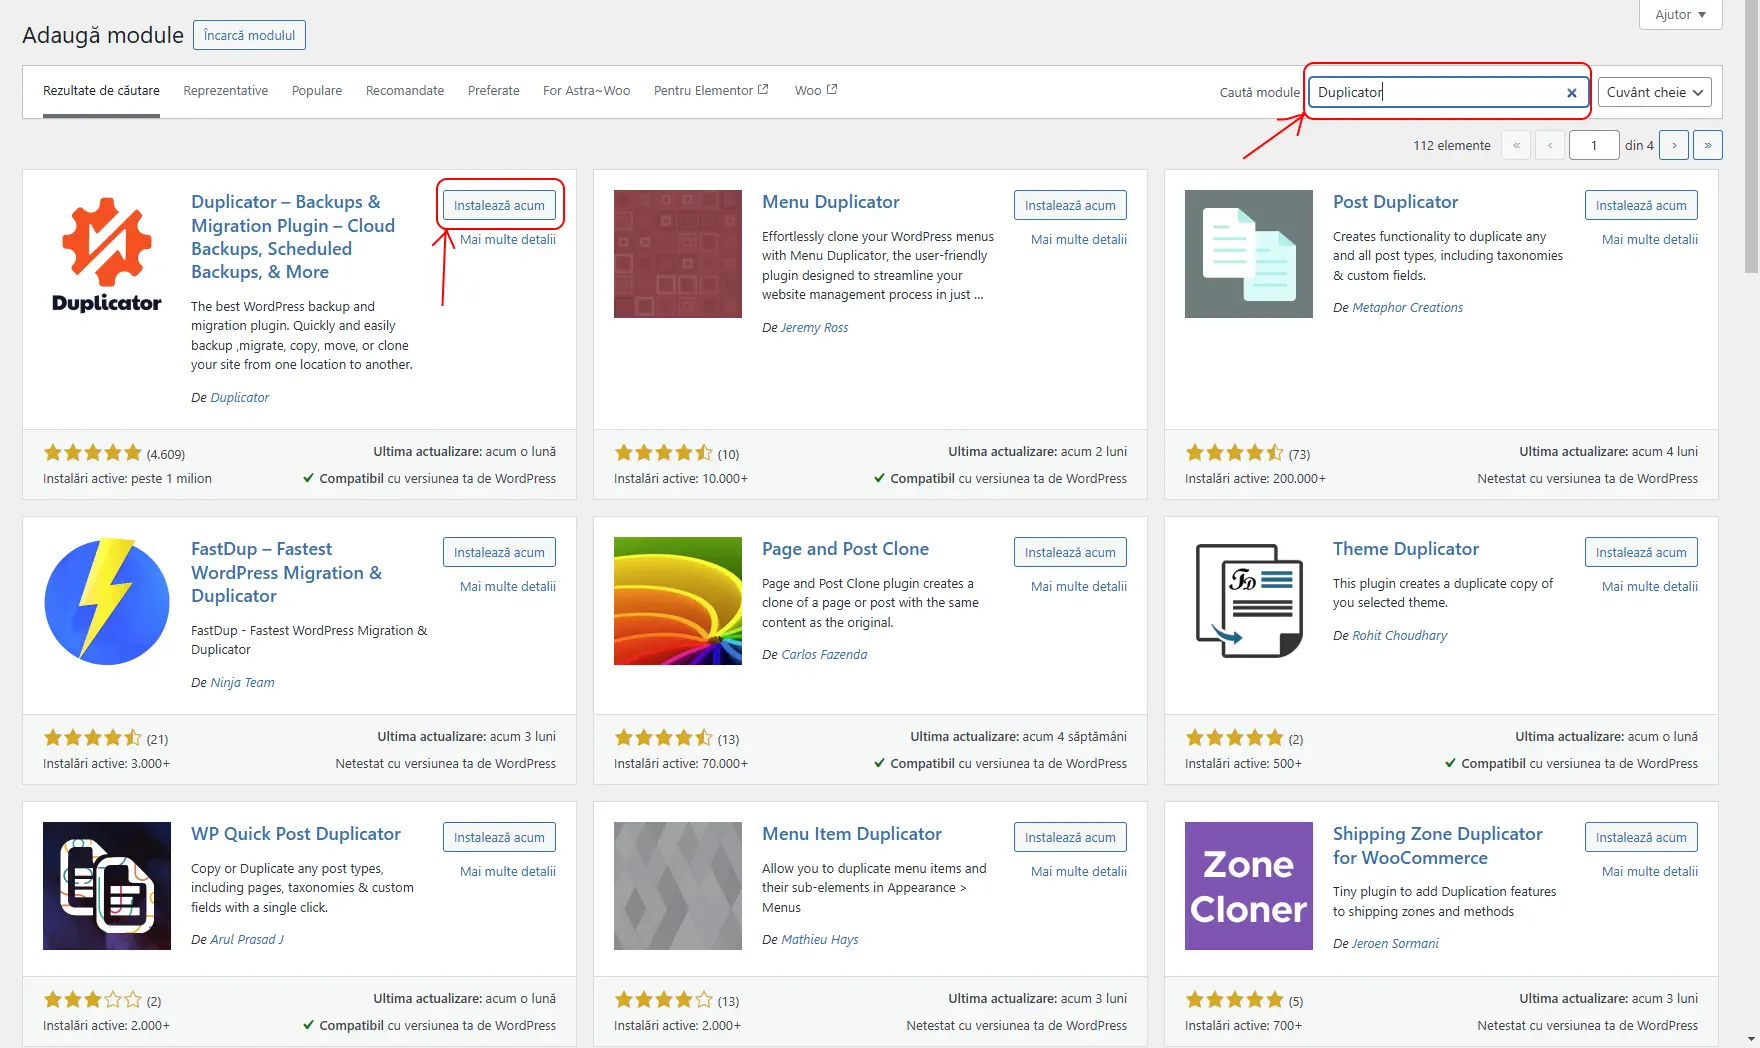Screen dimensions: 1760x1048
Task: Click Page and Post Clone rainbow icon
Action: click(678, 601)
